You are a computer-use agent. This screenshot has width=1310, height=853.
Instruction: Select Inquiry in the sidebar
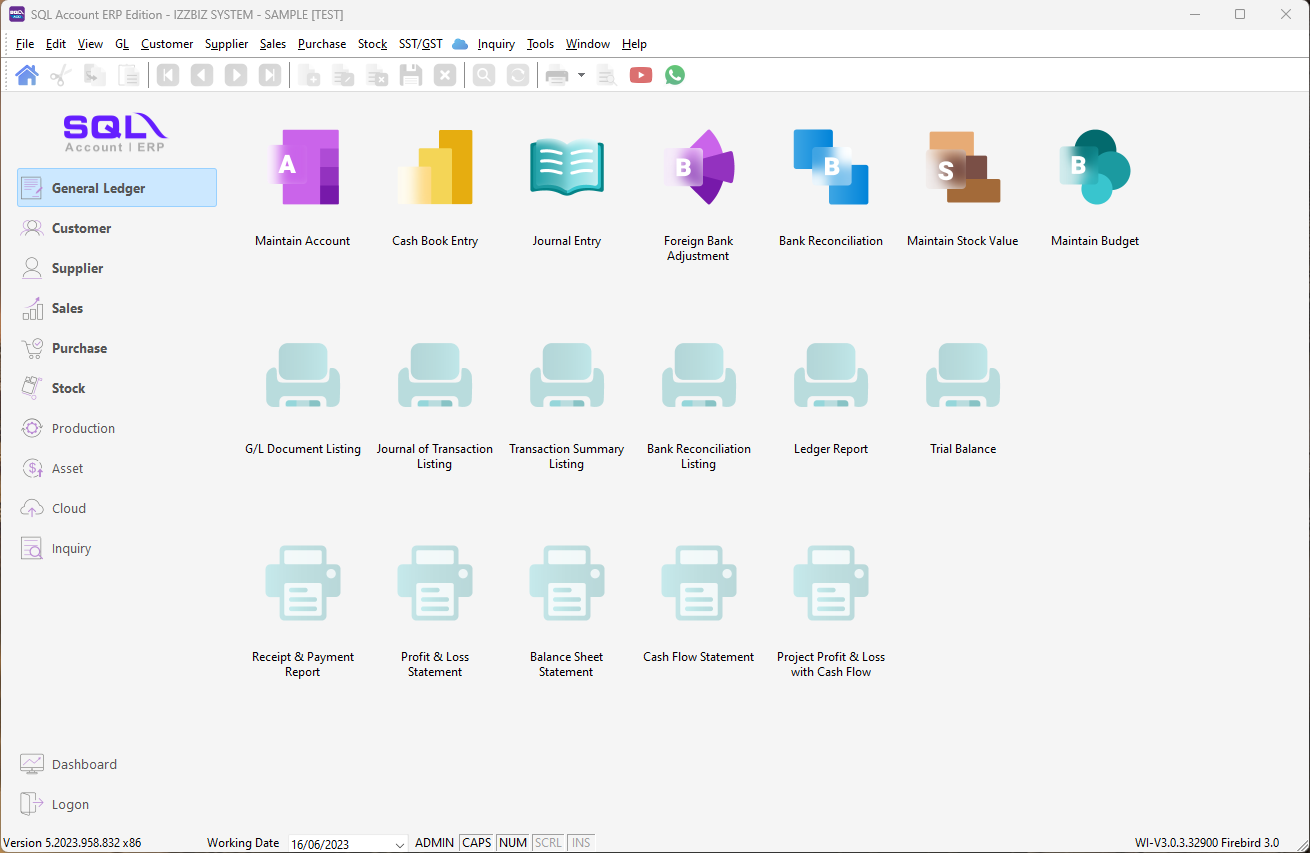tap(117, 548)
